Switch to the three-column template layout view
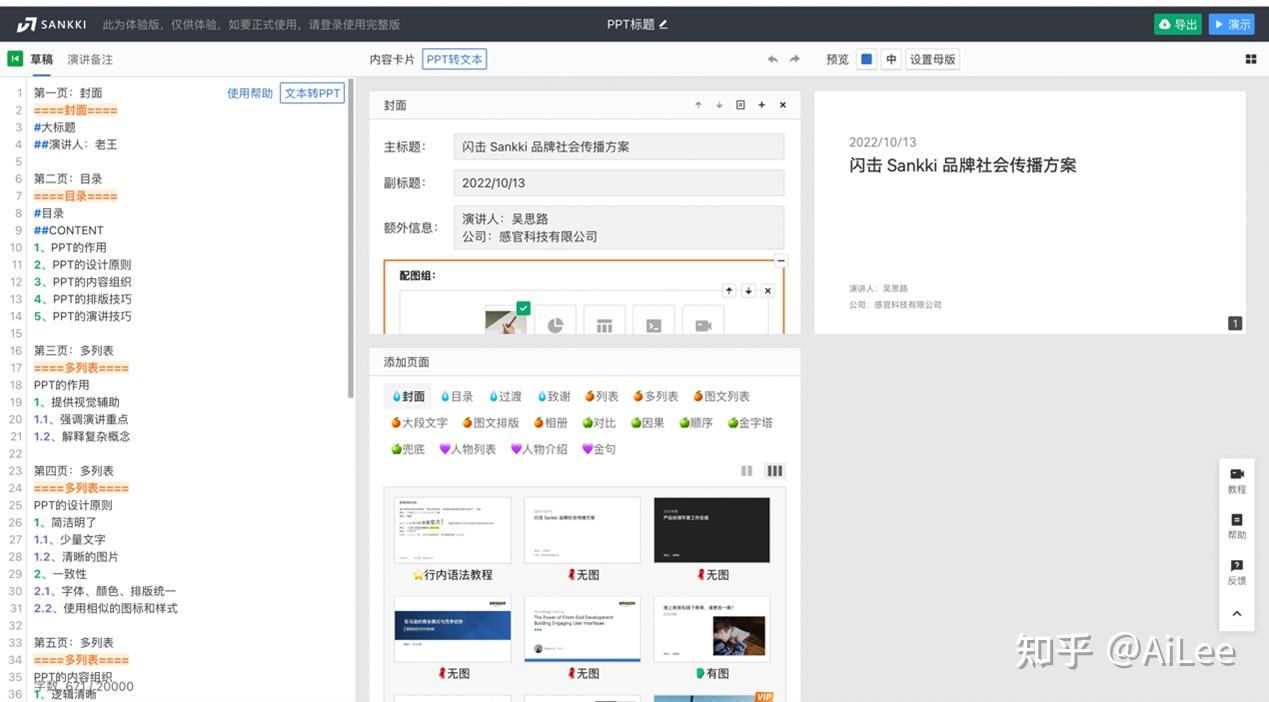 coord(775,471)
